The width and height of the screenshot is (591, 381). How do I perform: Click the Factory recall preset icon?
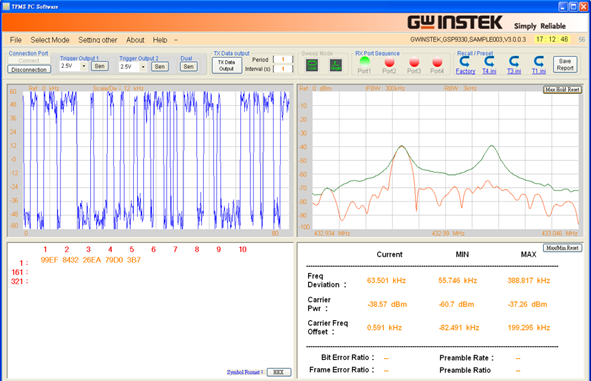coord(465,61)
